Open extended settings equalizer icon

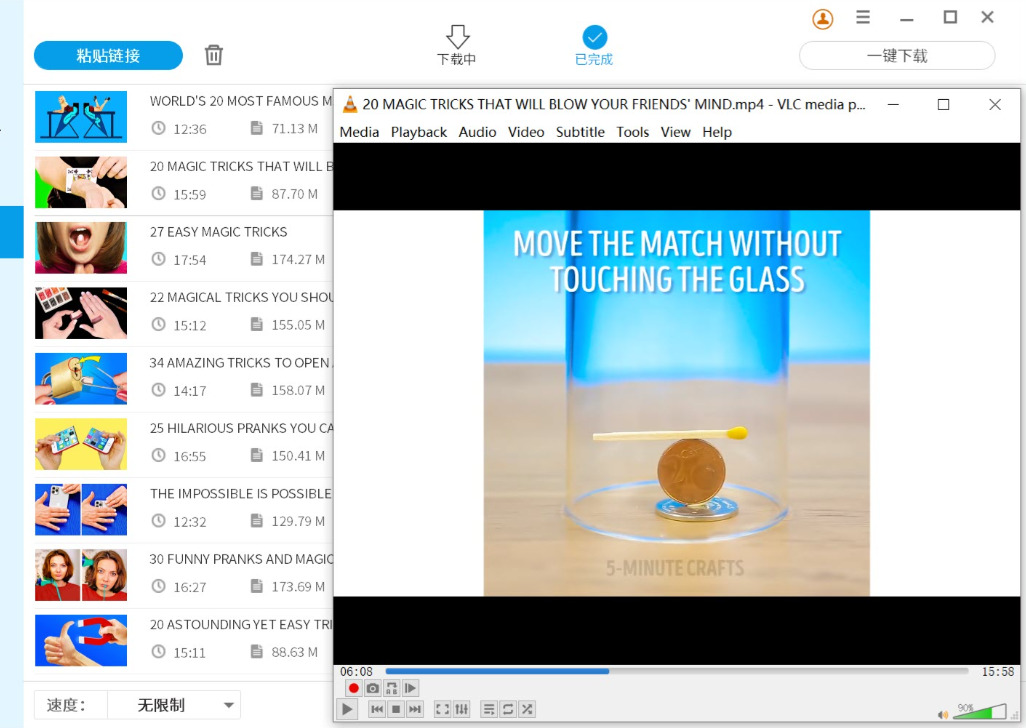tap(461, 709)
